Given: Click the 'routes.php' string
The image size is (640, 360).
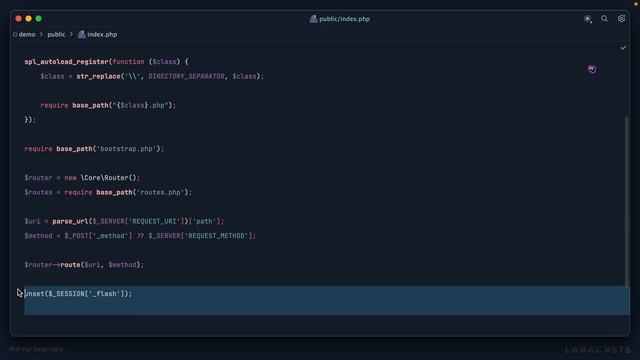Looking at the screenshot, I should pos(160,192).
